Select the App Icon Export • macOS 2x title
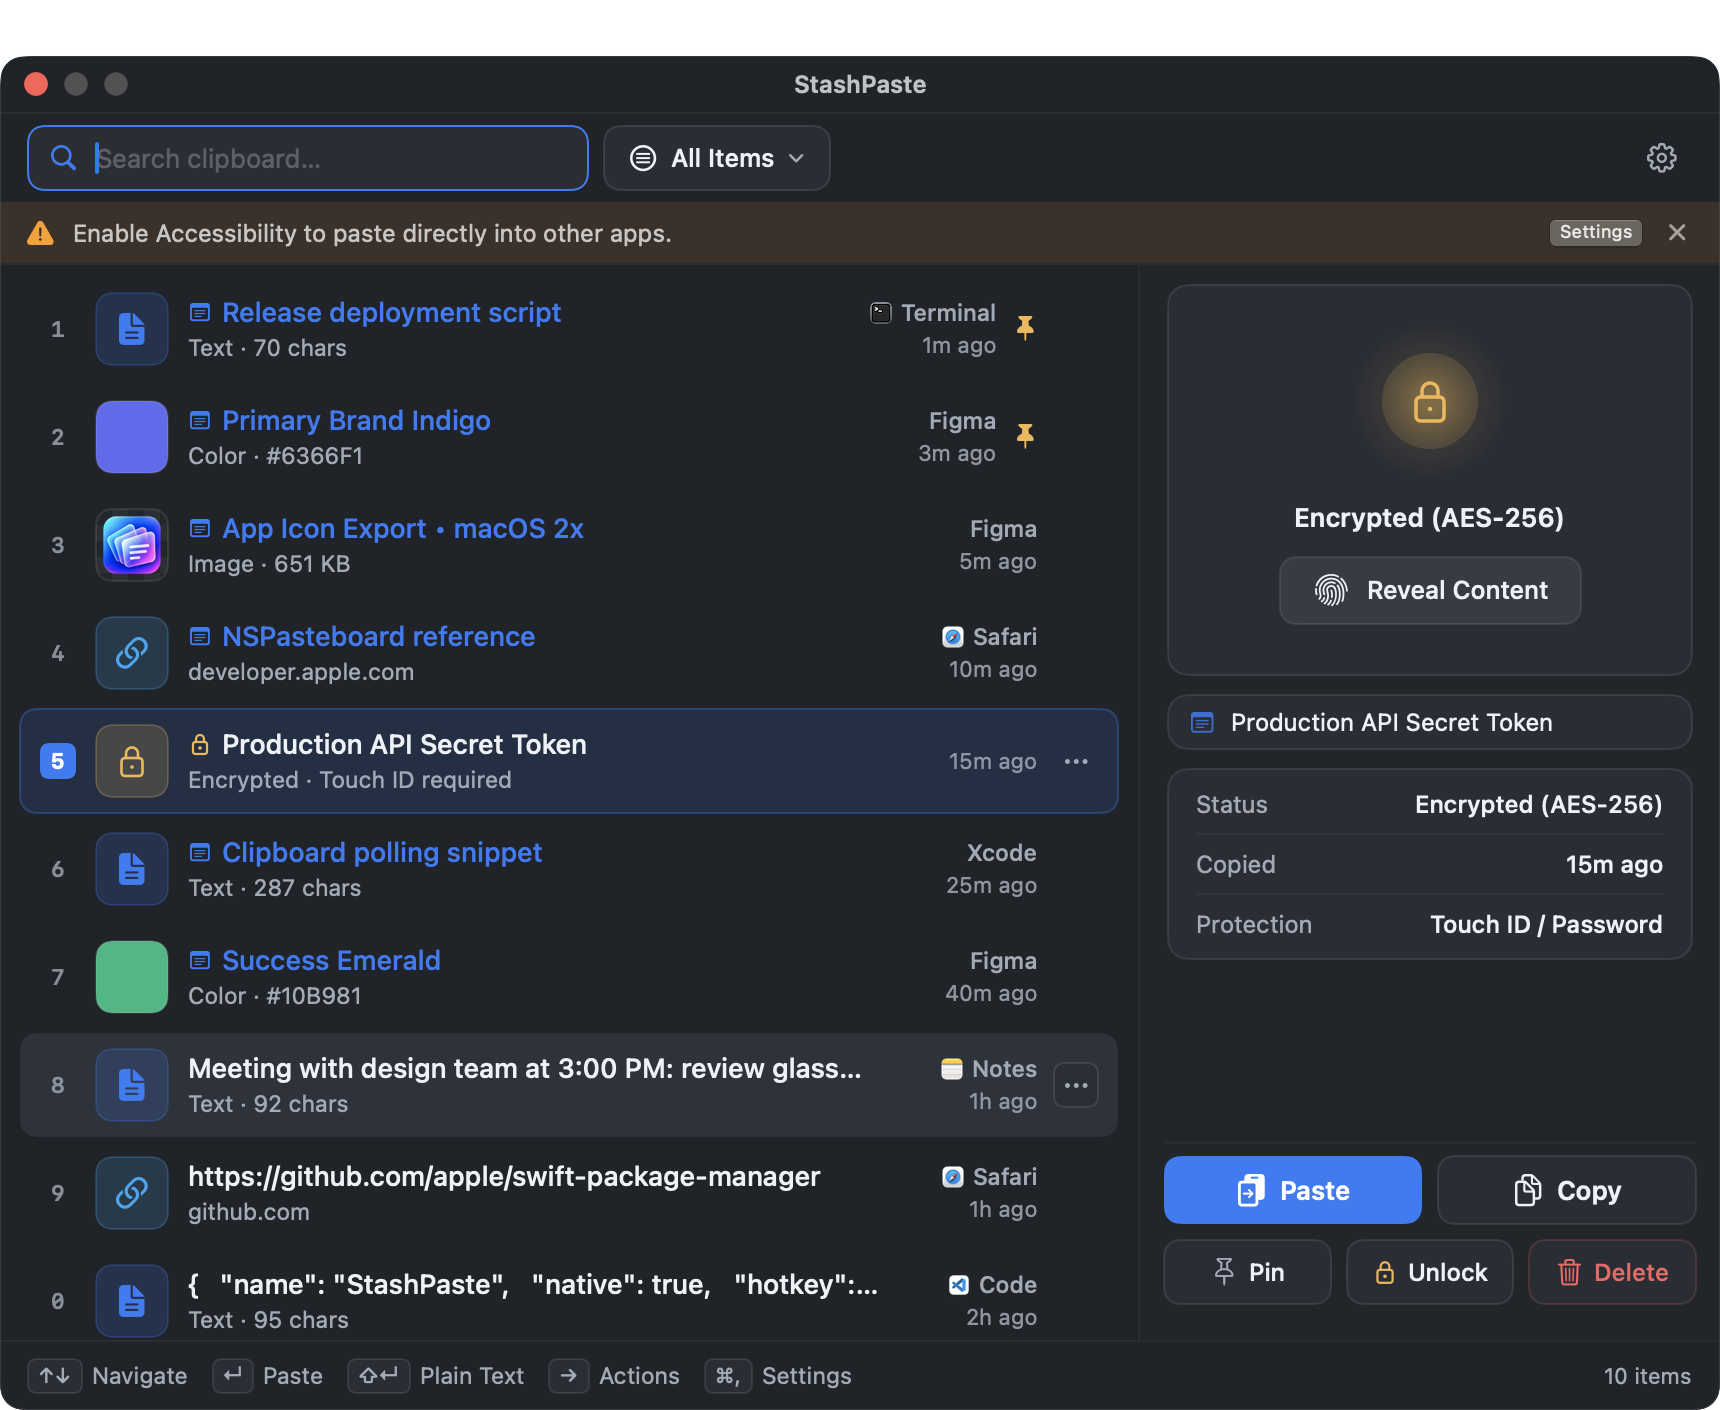The width and height of the screenshot is (1720, 1410). [x=403, y=529]
